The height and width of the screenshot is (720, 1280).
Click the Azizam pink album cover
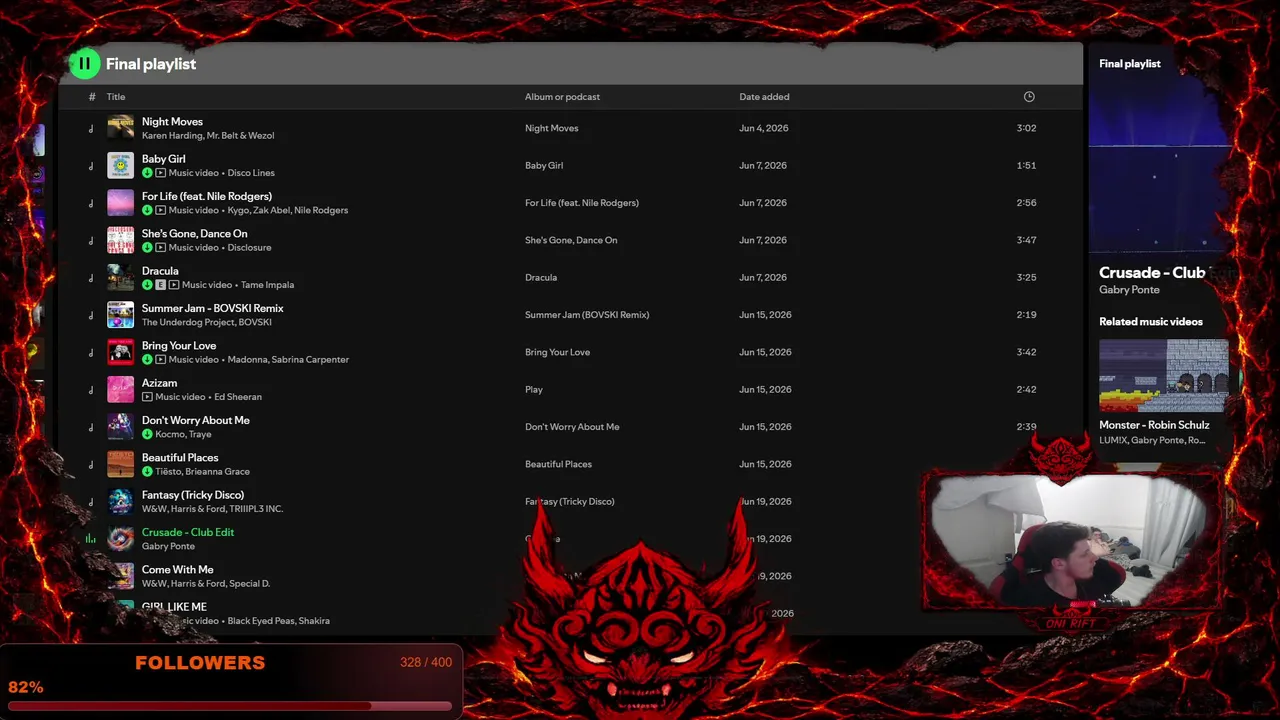click(120, 389)
